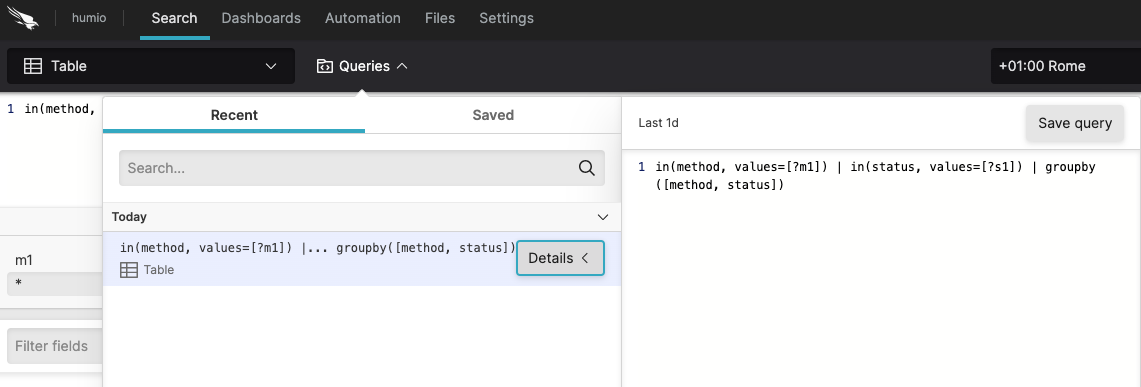1141x387 pixels.
Task: Click the table icon in widget selector
Action: pyautogui.click(x=33, y=66)
